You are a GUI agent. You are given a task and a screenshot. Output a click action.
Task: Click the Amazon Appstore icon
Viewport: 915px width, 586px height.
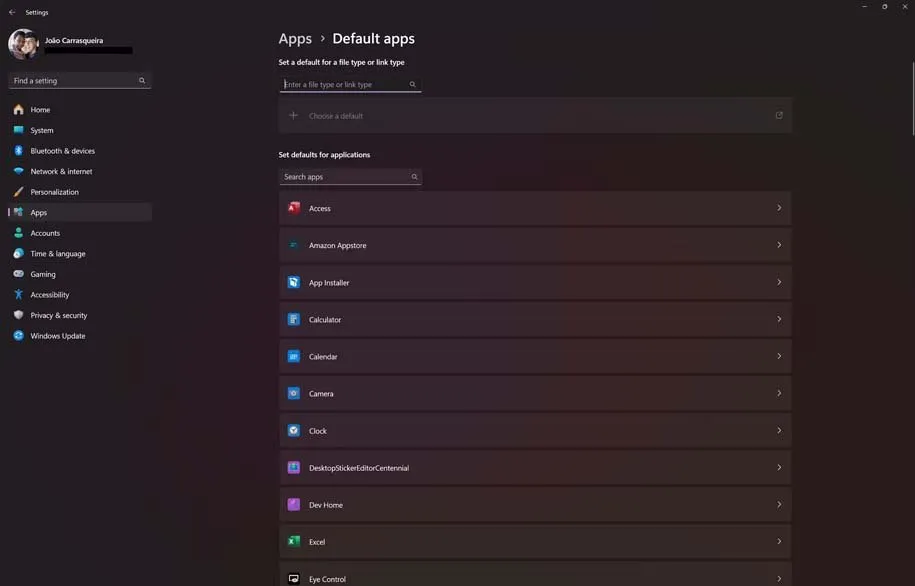pos(294,245)
